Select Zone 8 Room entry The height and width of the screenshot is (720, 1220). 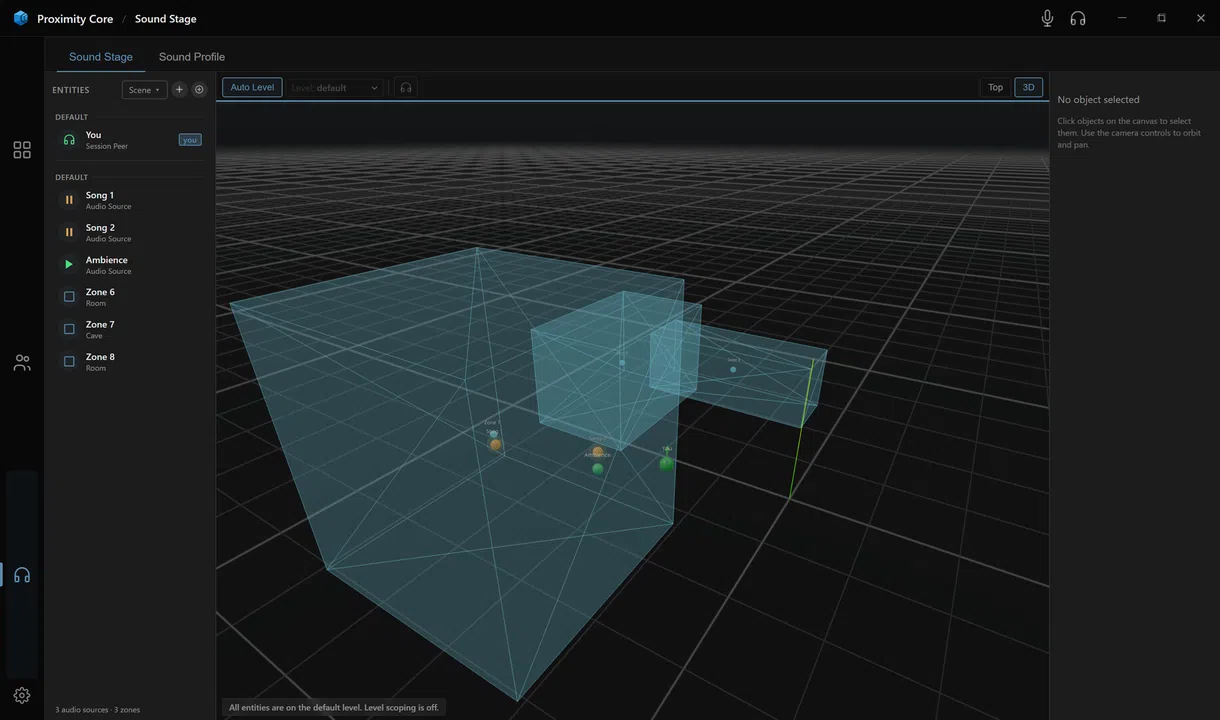pos(130,362)
